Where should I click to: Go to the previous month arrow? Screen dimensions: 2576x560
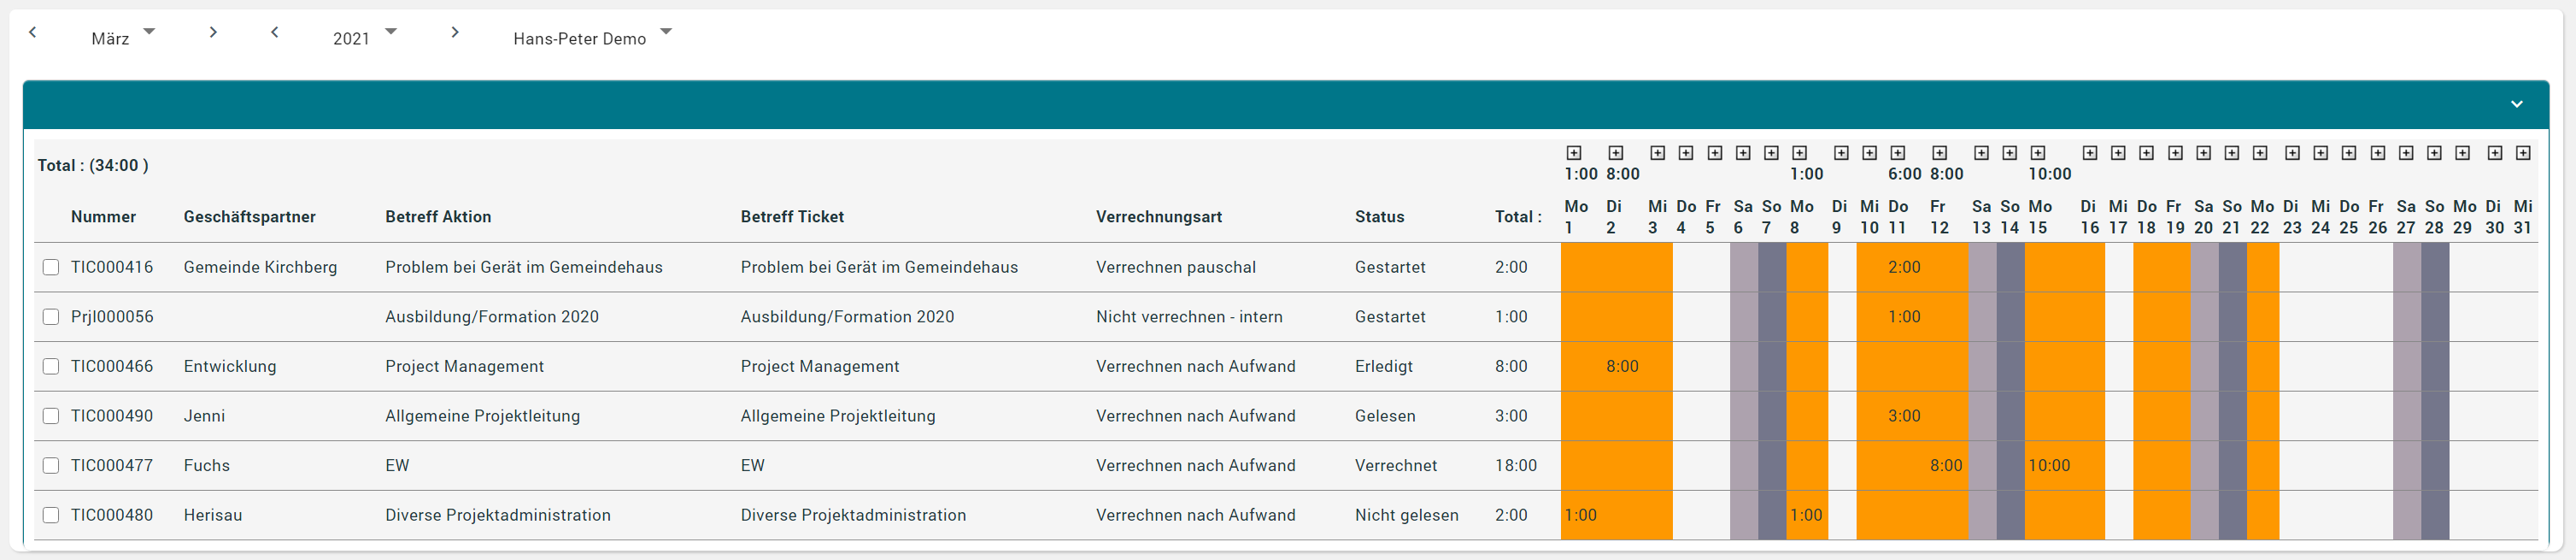pyautogui.click(x=33, y=32)
